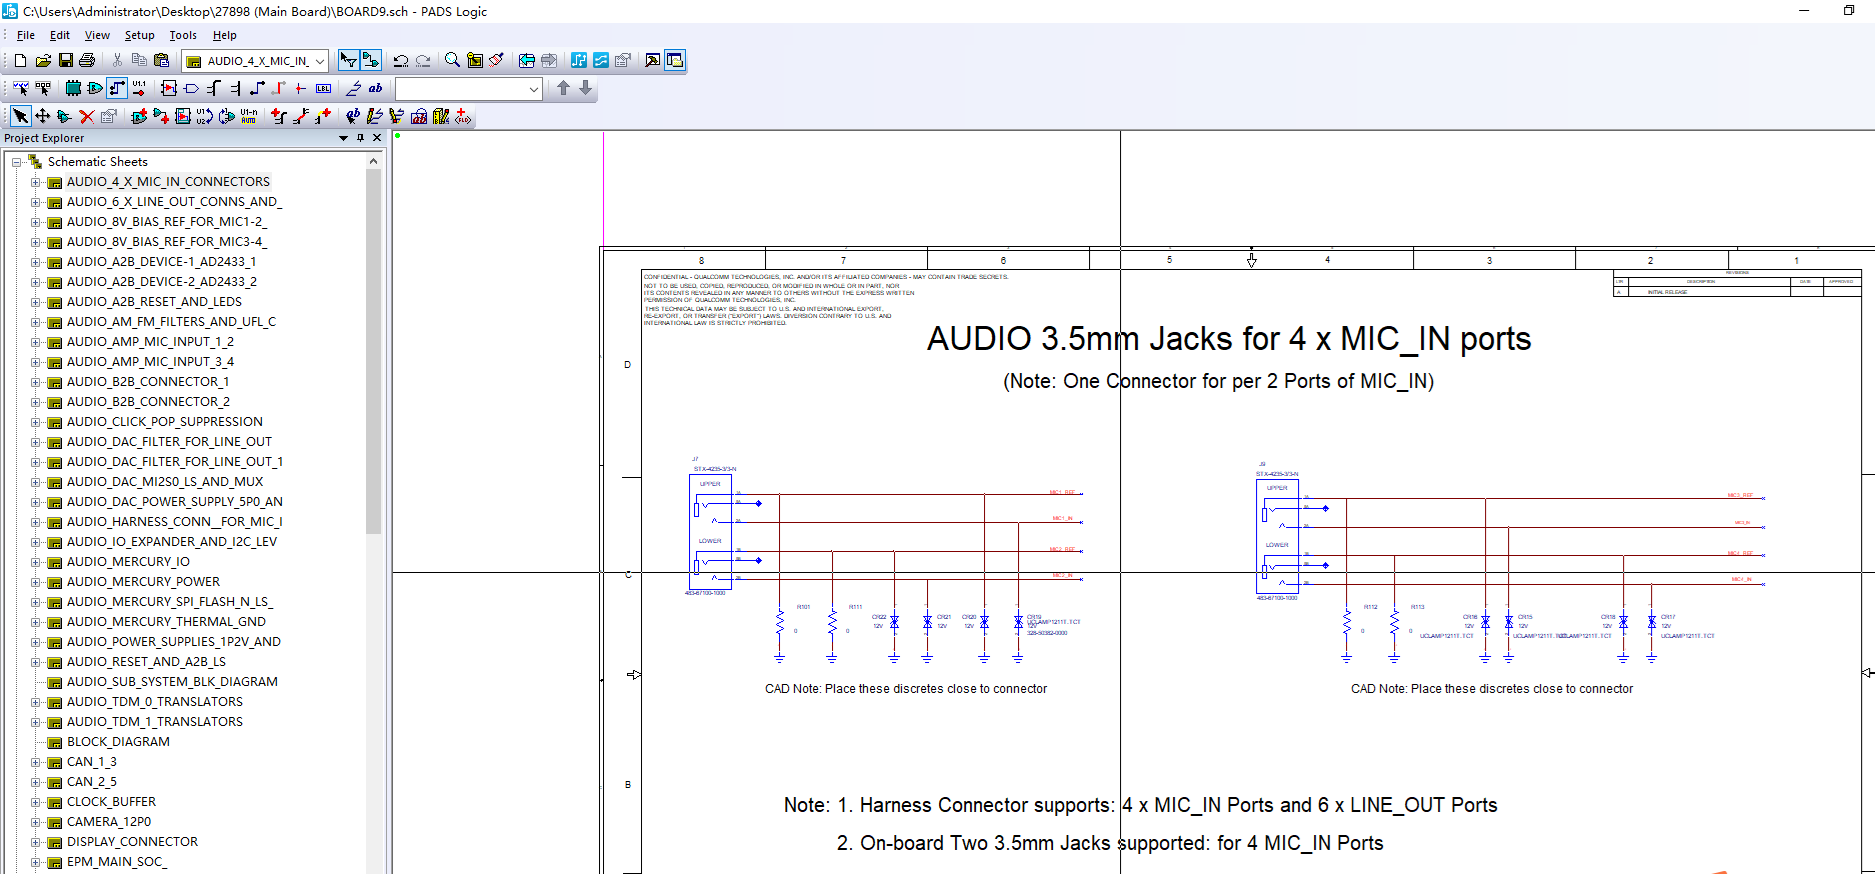1875x874 pixels.
Task: Save the schematic with floppy icon
Action: point(65,61)
